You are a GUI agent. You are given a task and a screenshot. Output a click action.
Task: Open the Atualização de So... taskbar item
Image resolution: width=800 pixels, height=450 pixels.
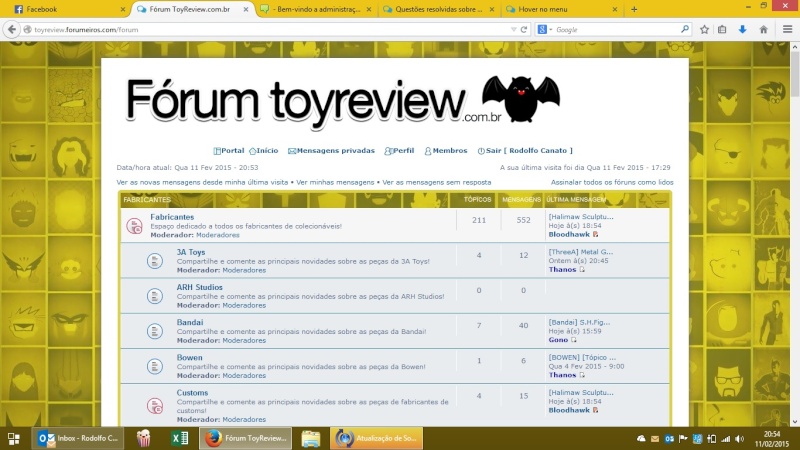pyautogui.click(x=377, y=438)
